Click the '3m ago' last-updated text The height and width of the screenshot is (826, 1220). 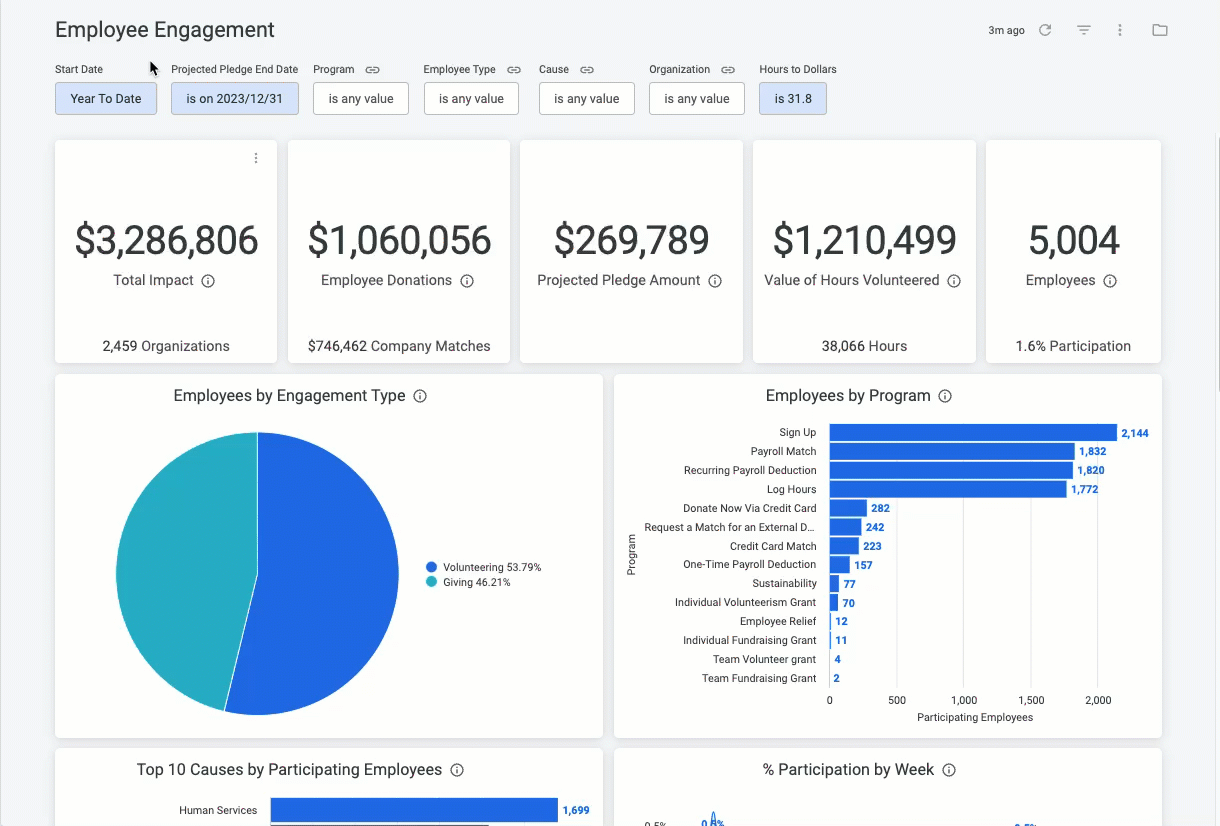click(1006, 31)
